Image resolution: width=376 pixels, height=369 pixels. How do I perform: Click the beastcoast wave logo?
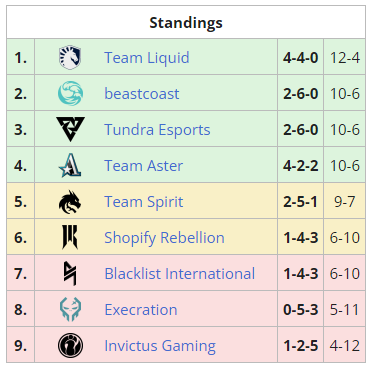pos(70,94)
